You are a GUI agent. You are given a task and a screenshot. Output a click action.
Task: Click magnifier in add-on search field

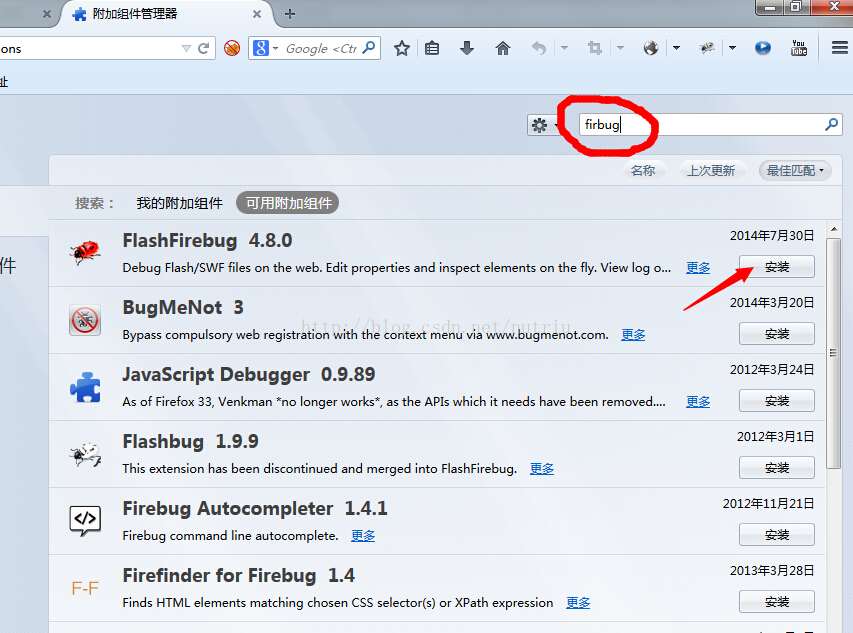[831, 125]
